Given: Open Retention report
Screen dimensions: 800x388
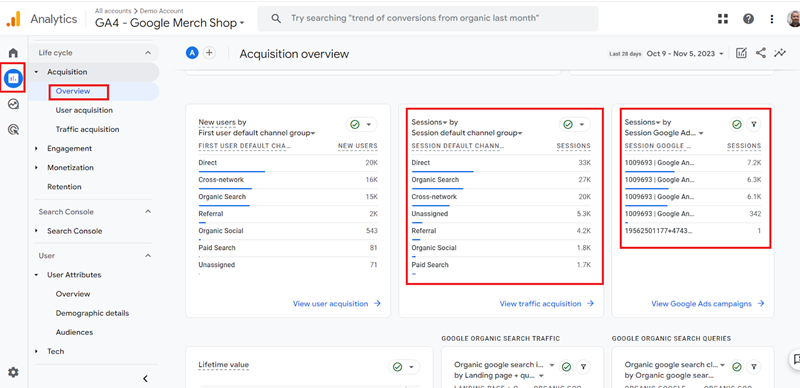Looking at the screenshot, I should point(64,187).
